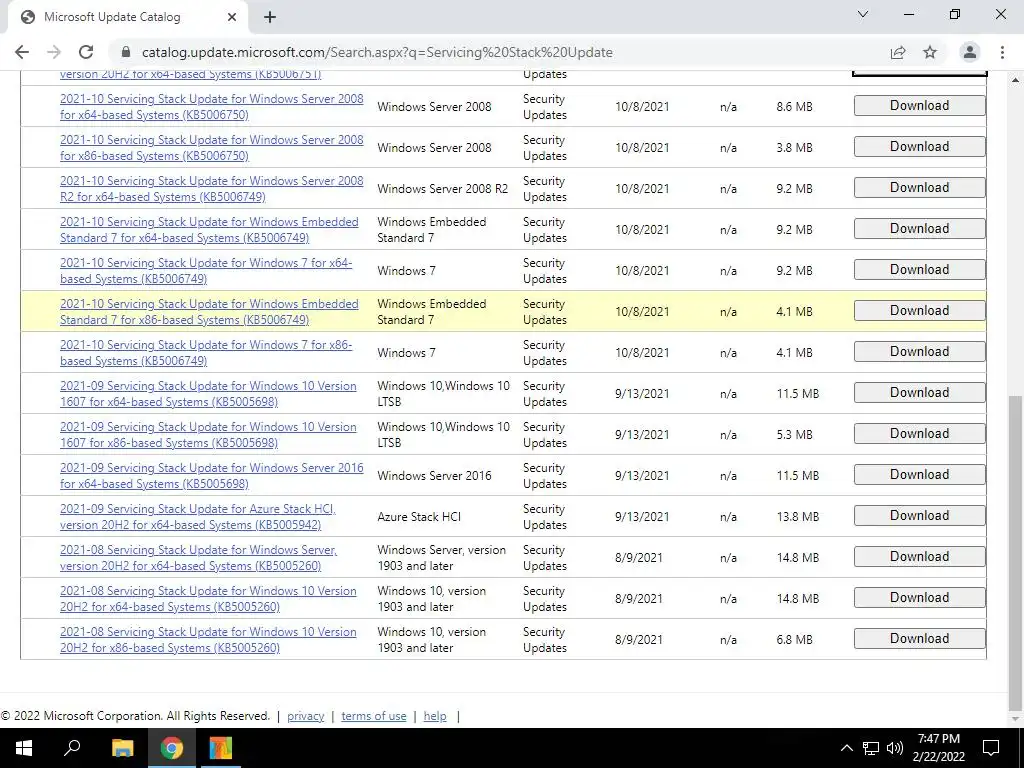
Task: Open Server 2008 R2 KB5006749 link
Action: pos(212,189)
